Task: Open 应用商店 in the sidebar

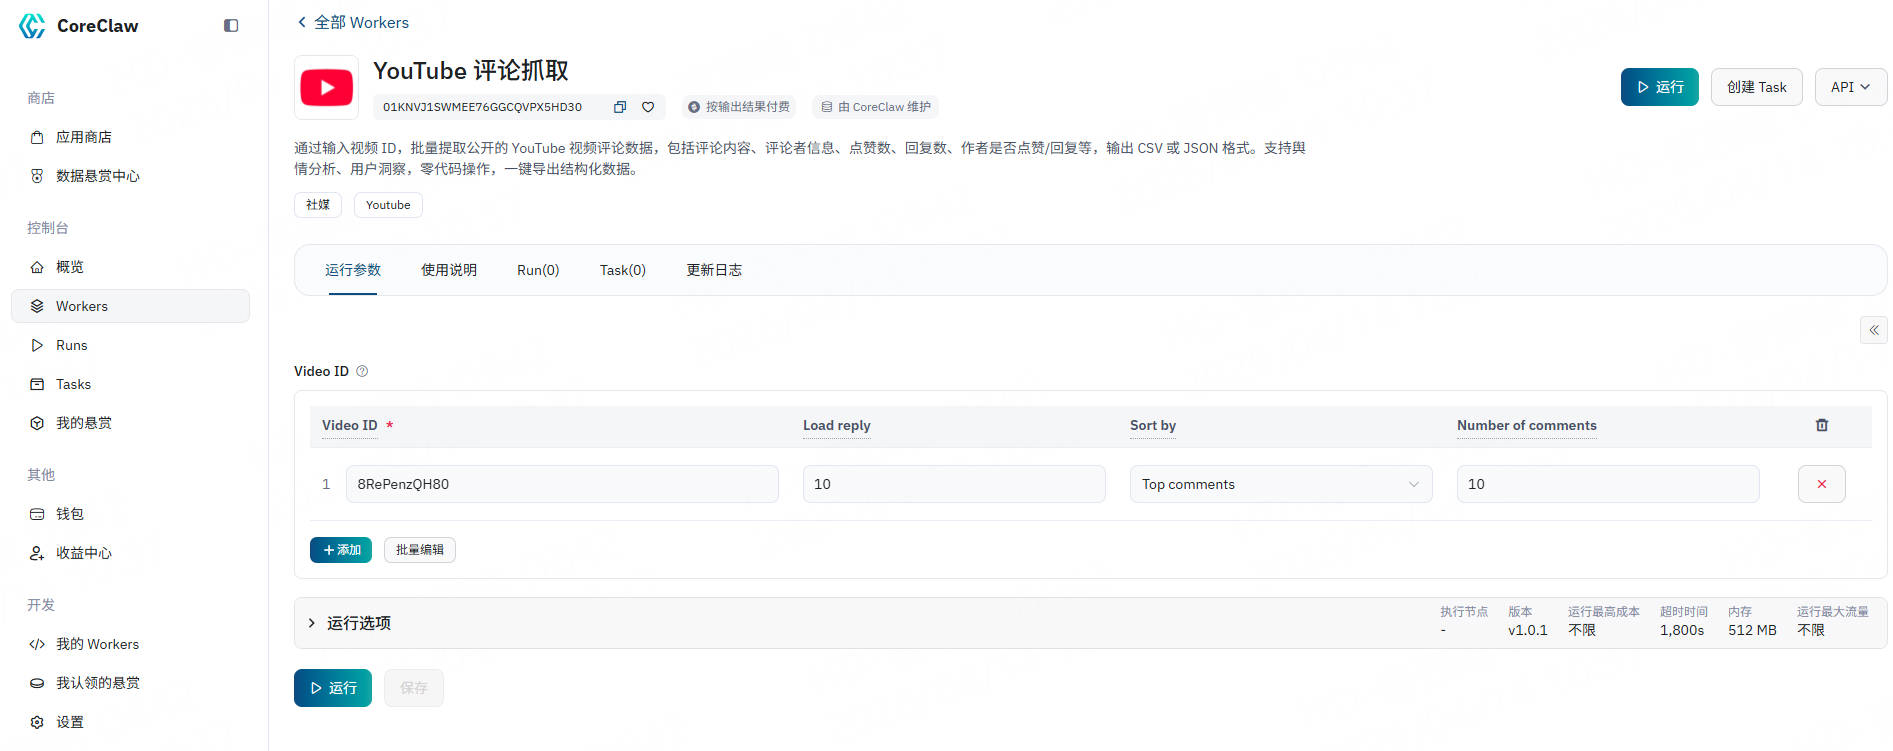Action: [x=83, y=137]
